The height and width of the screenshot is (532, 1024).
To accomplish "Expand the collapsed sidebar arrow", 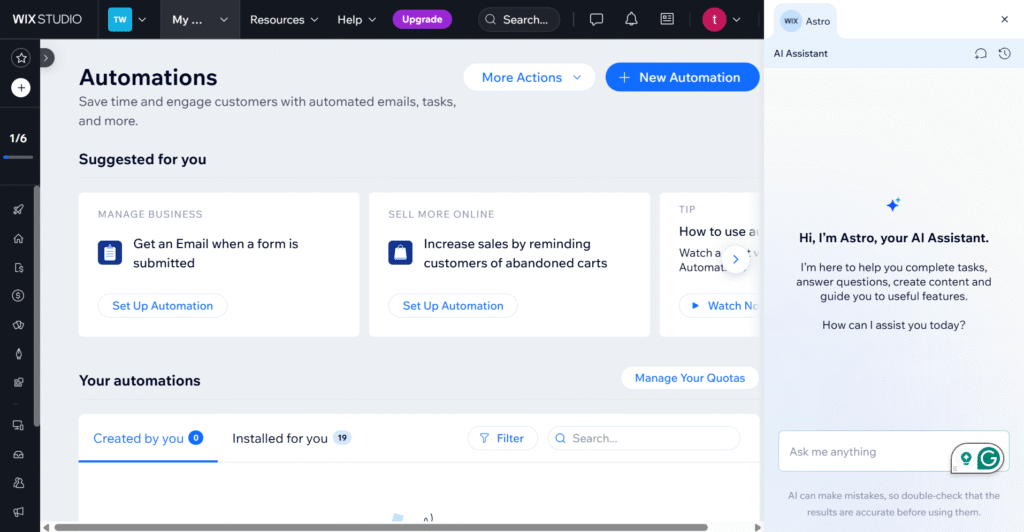I will pos(47,58).
